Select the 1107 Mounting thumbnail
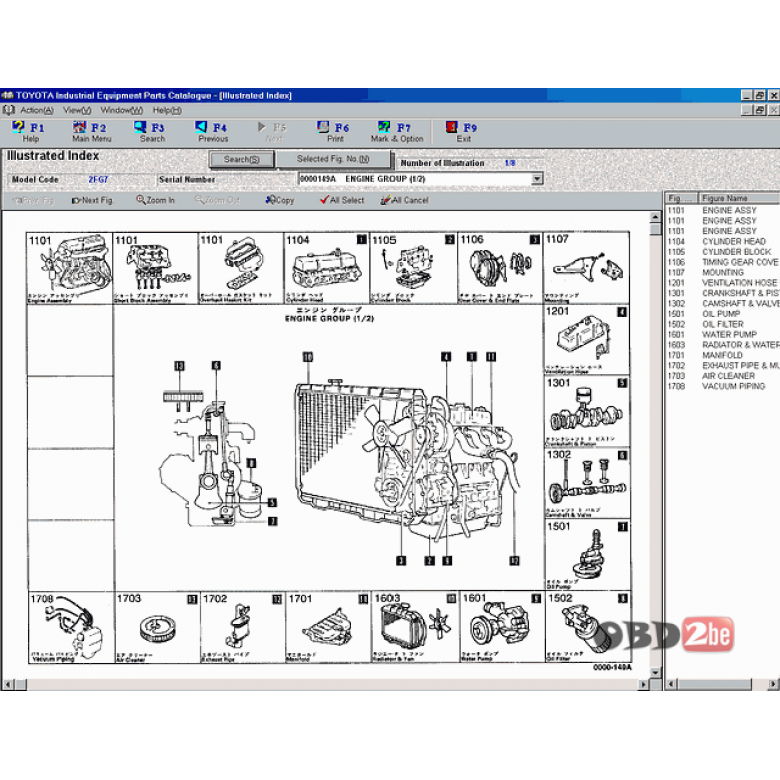Viewport: 780px width, 780px height. (586, 268)
